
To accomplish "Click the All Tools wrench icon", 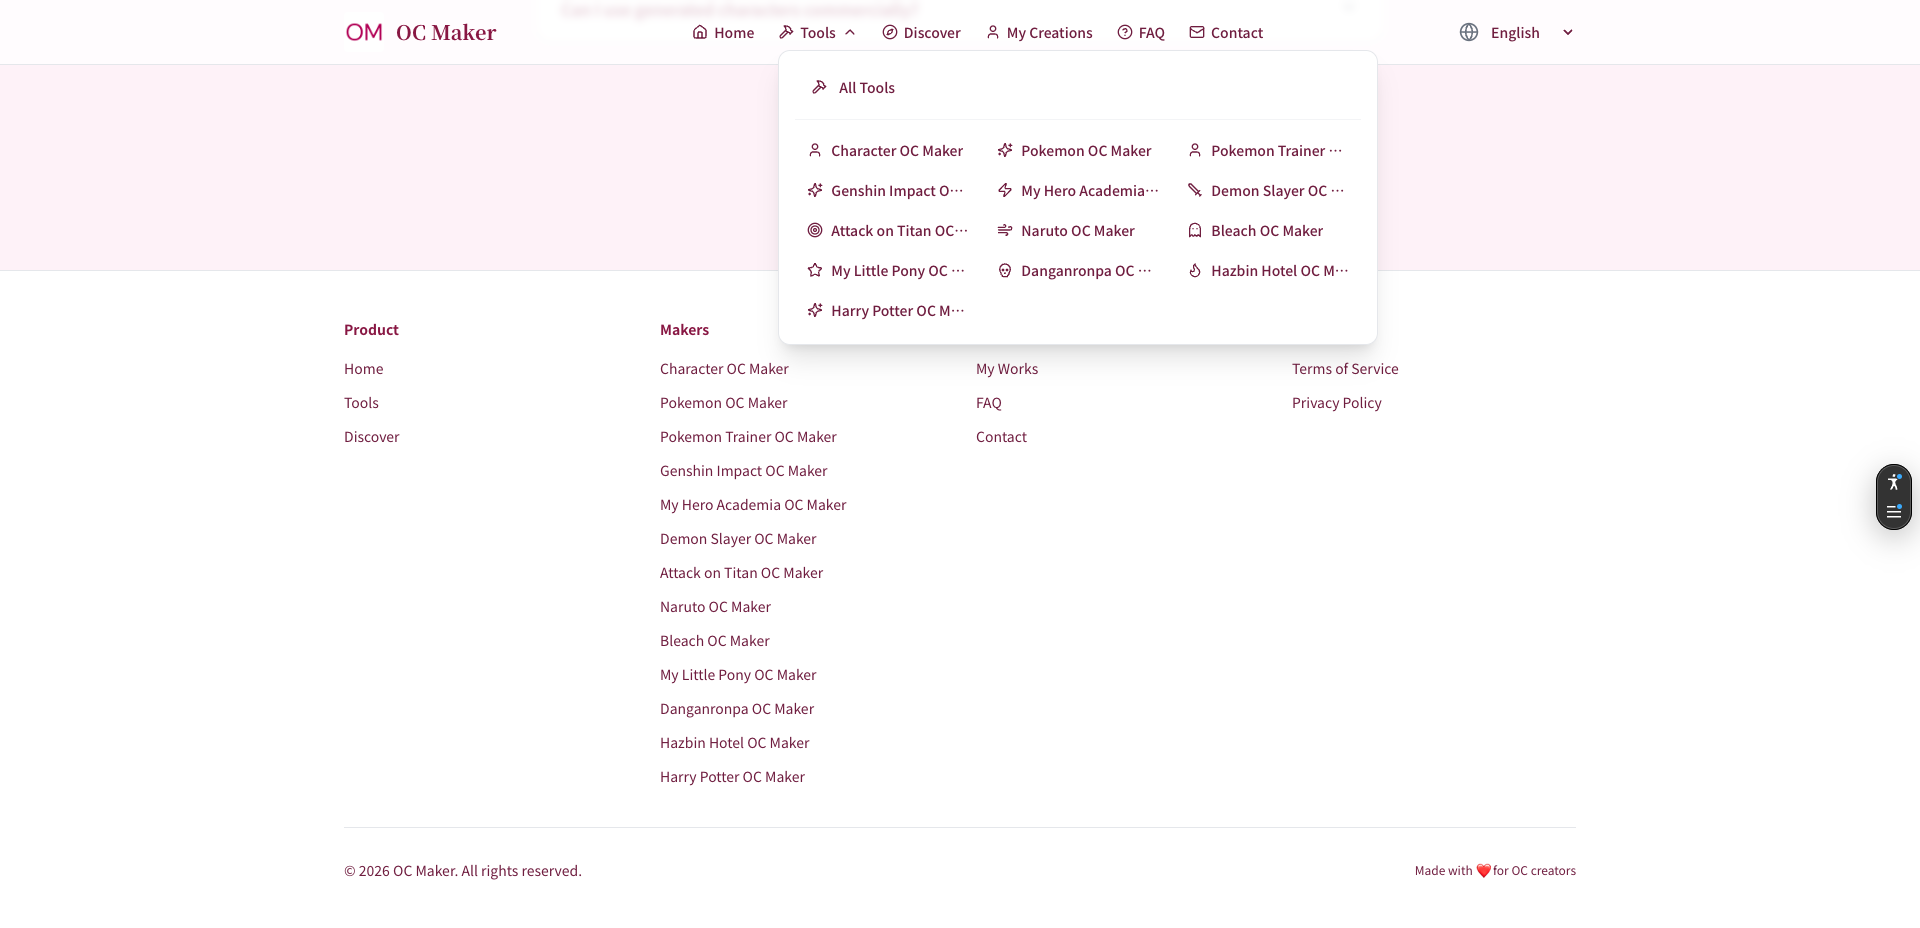I will pyautogui.click(x=819, y=87).
